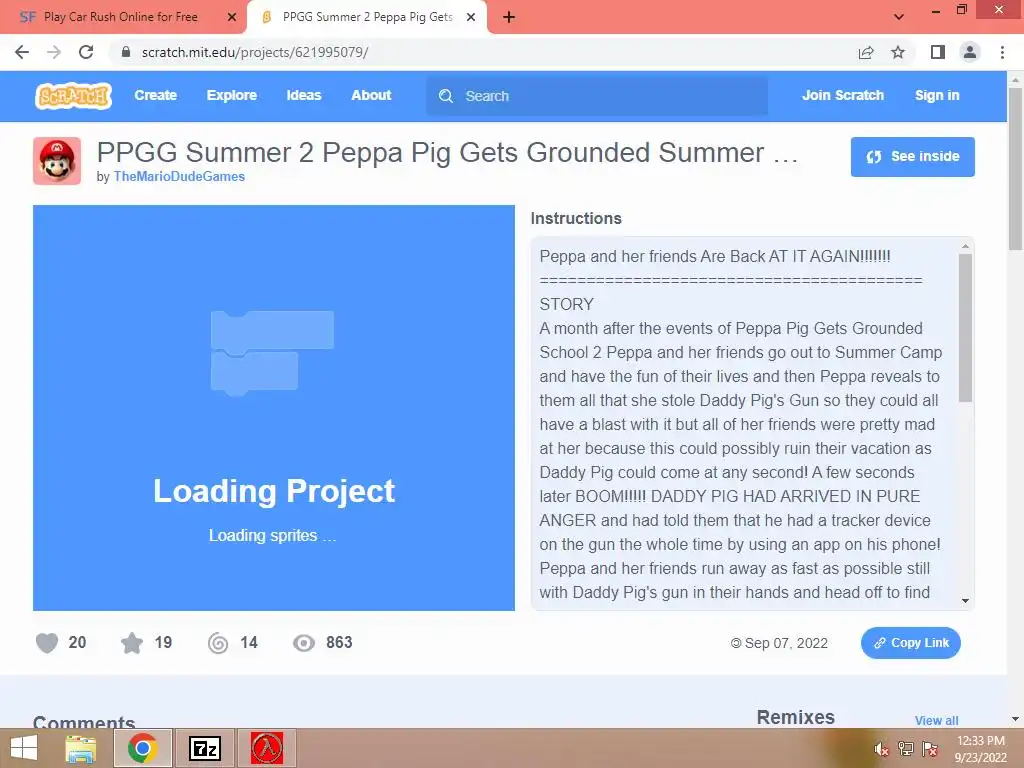Screen dimensions: 1024x768
Task: Open 7-Zip from the taskbar
Action: [x=204, y=748]
